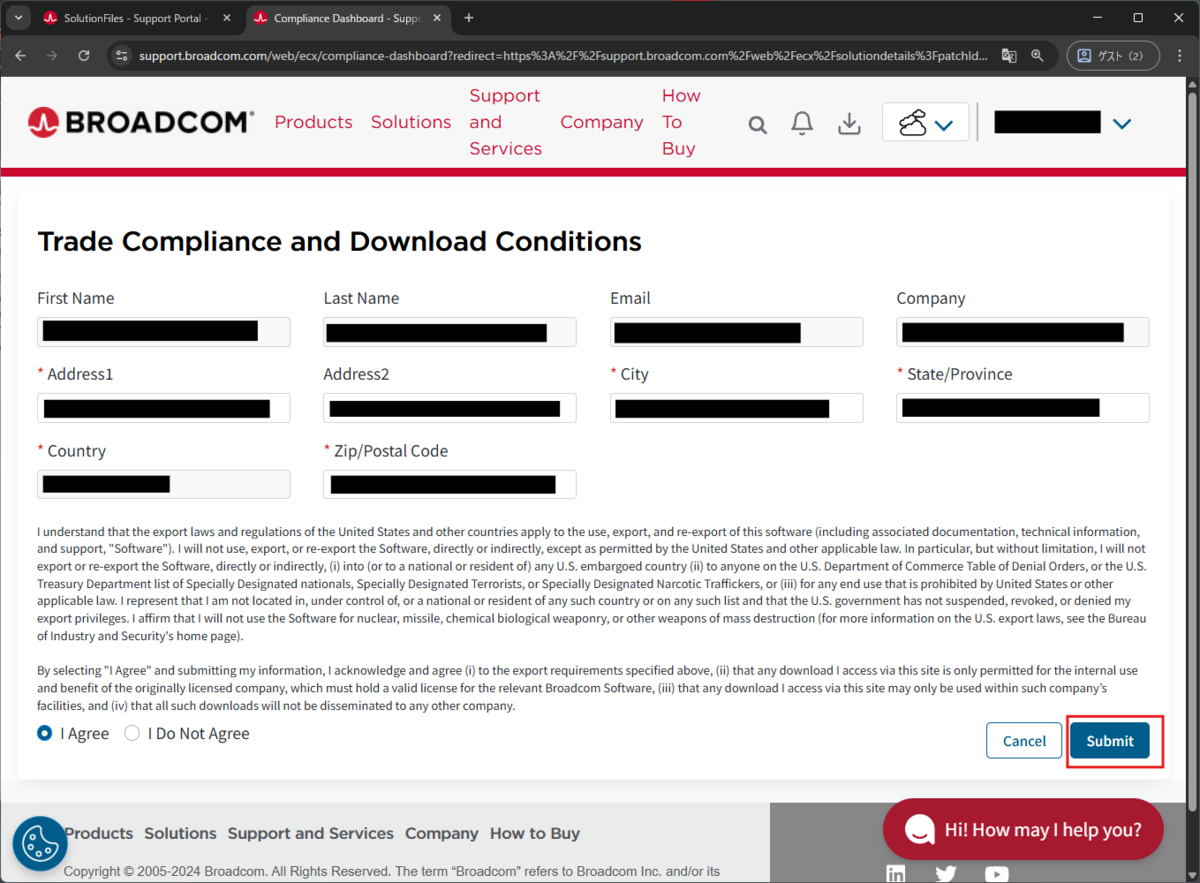Image resolution: width=1200 pixels, height=883 pixels.
Task: Click the footer Solutions link
Action: 180,833
